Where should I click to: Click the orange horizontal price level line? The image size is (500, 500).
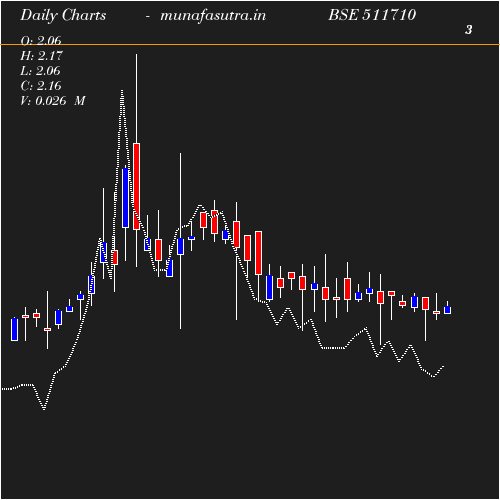click(250, 44)
